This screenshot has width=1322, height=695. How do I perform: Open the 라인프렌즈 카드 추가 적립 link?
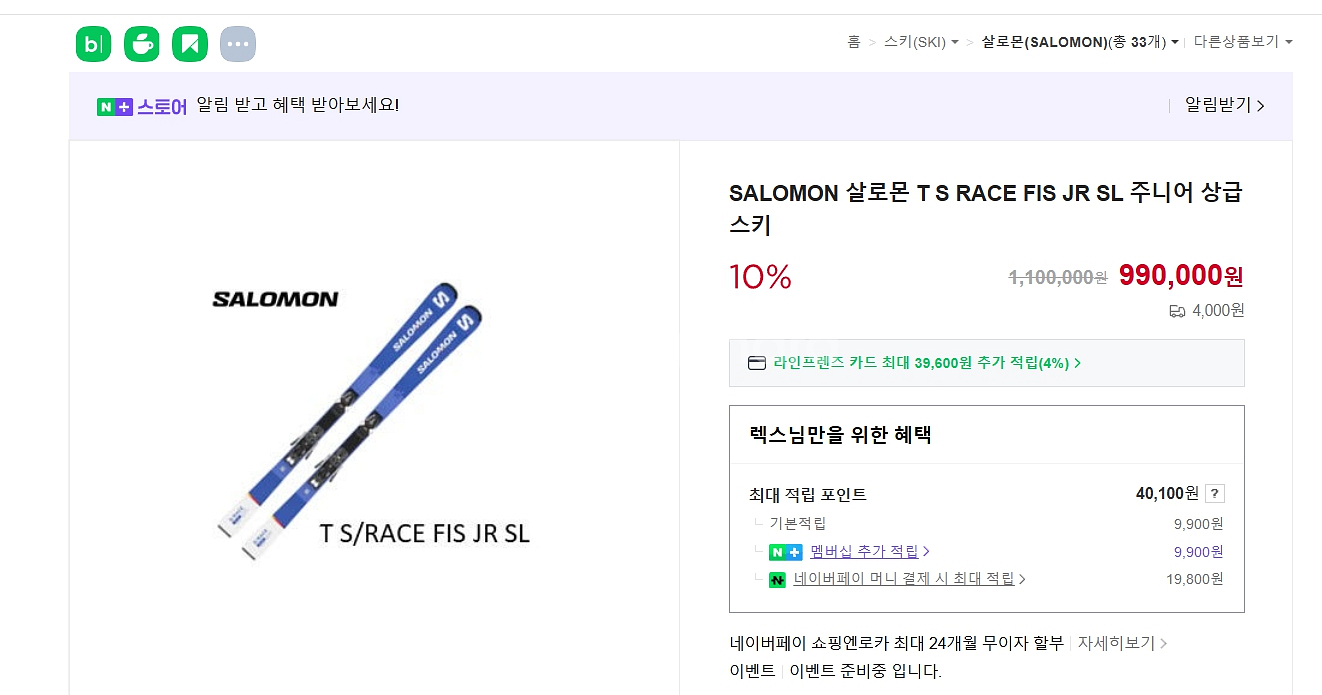[926, 363]
